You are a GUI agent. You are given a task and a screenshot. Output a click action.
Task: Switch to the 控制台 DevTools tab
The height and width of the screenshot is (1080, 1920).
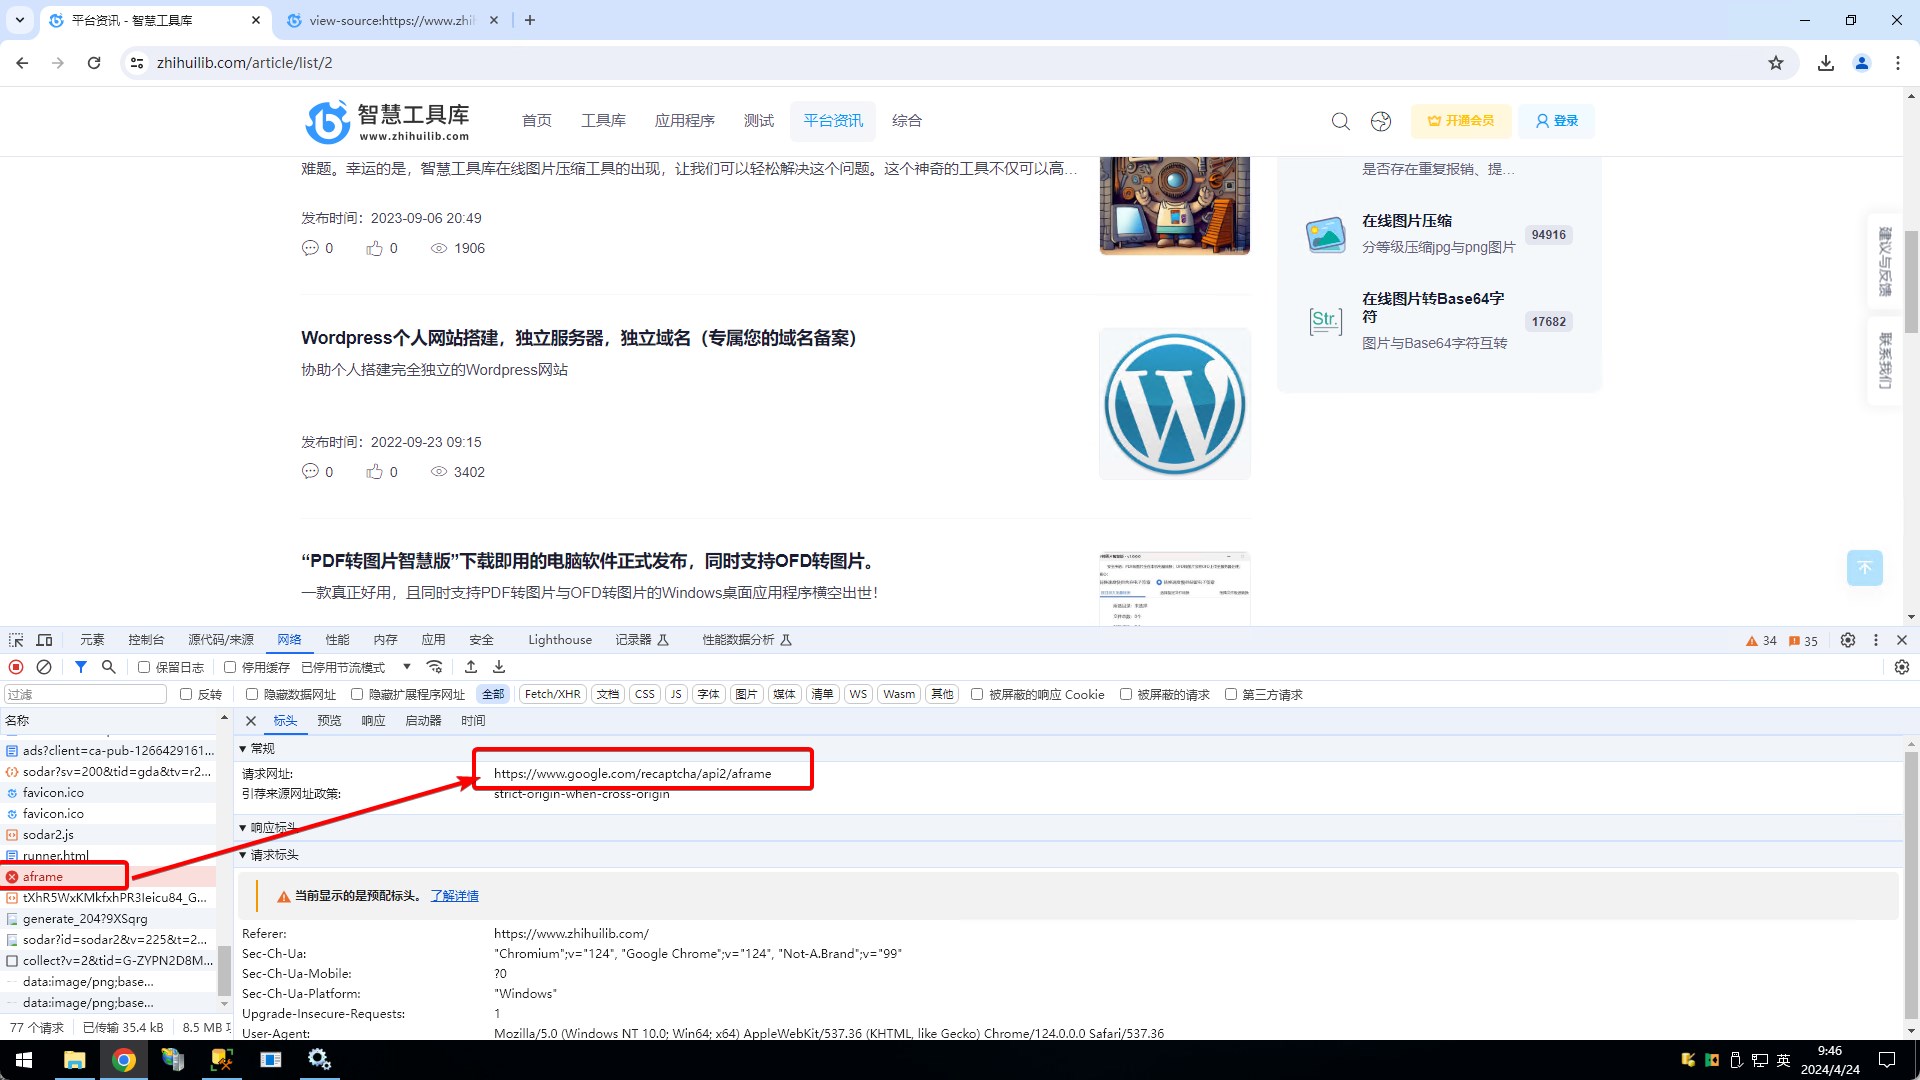pyautogui.click(x=146, y=640)
